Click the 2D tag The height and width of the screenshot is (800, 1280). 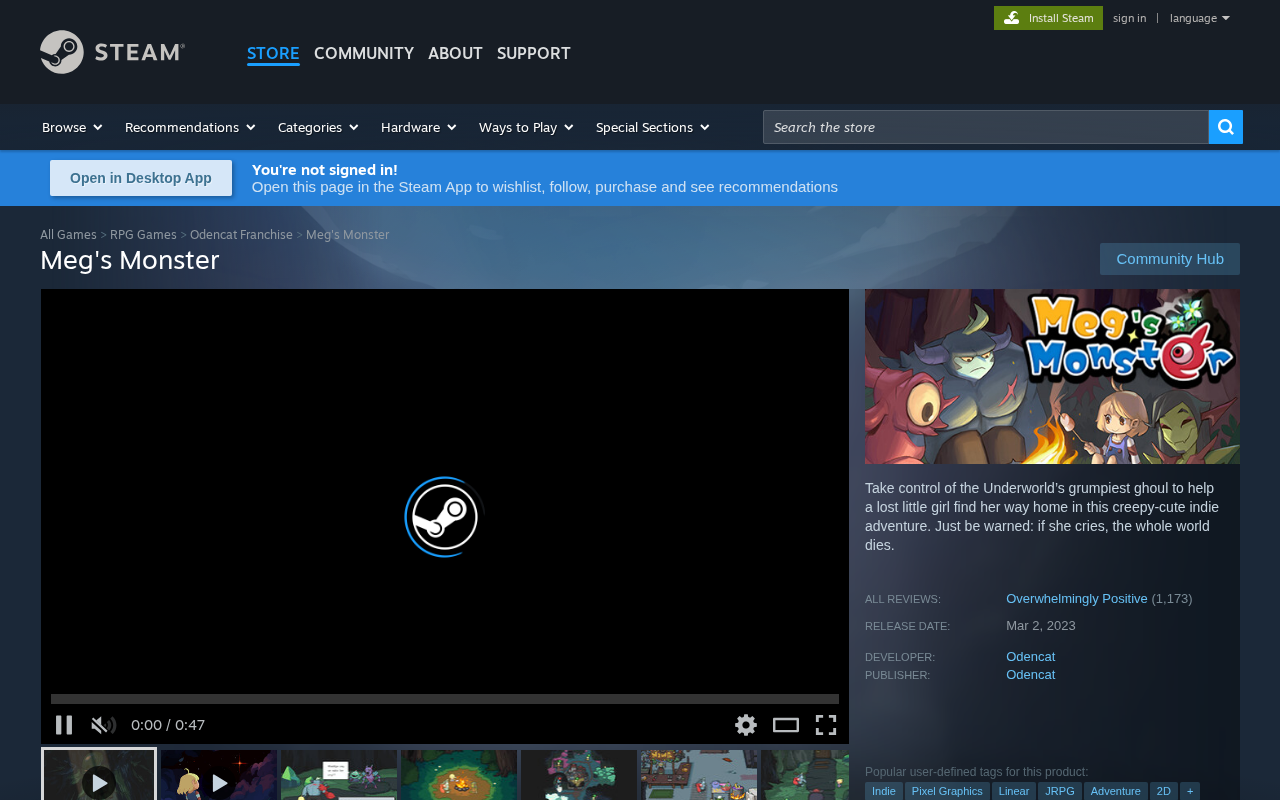(x=1164, y=791)
